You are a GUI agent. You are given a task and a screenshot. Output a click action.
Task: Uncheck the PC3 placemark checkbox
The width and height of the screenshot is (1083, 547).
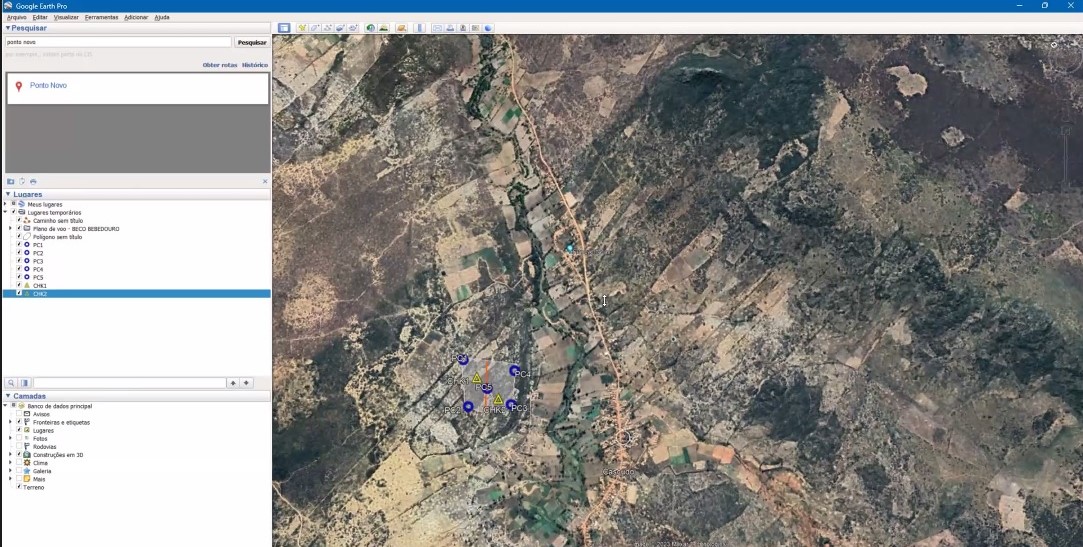tap(19, 261)
